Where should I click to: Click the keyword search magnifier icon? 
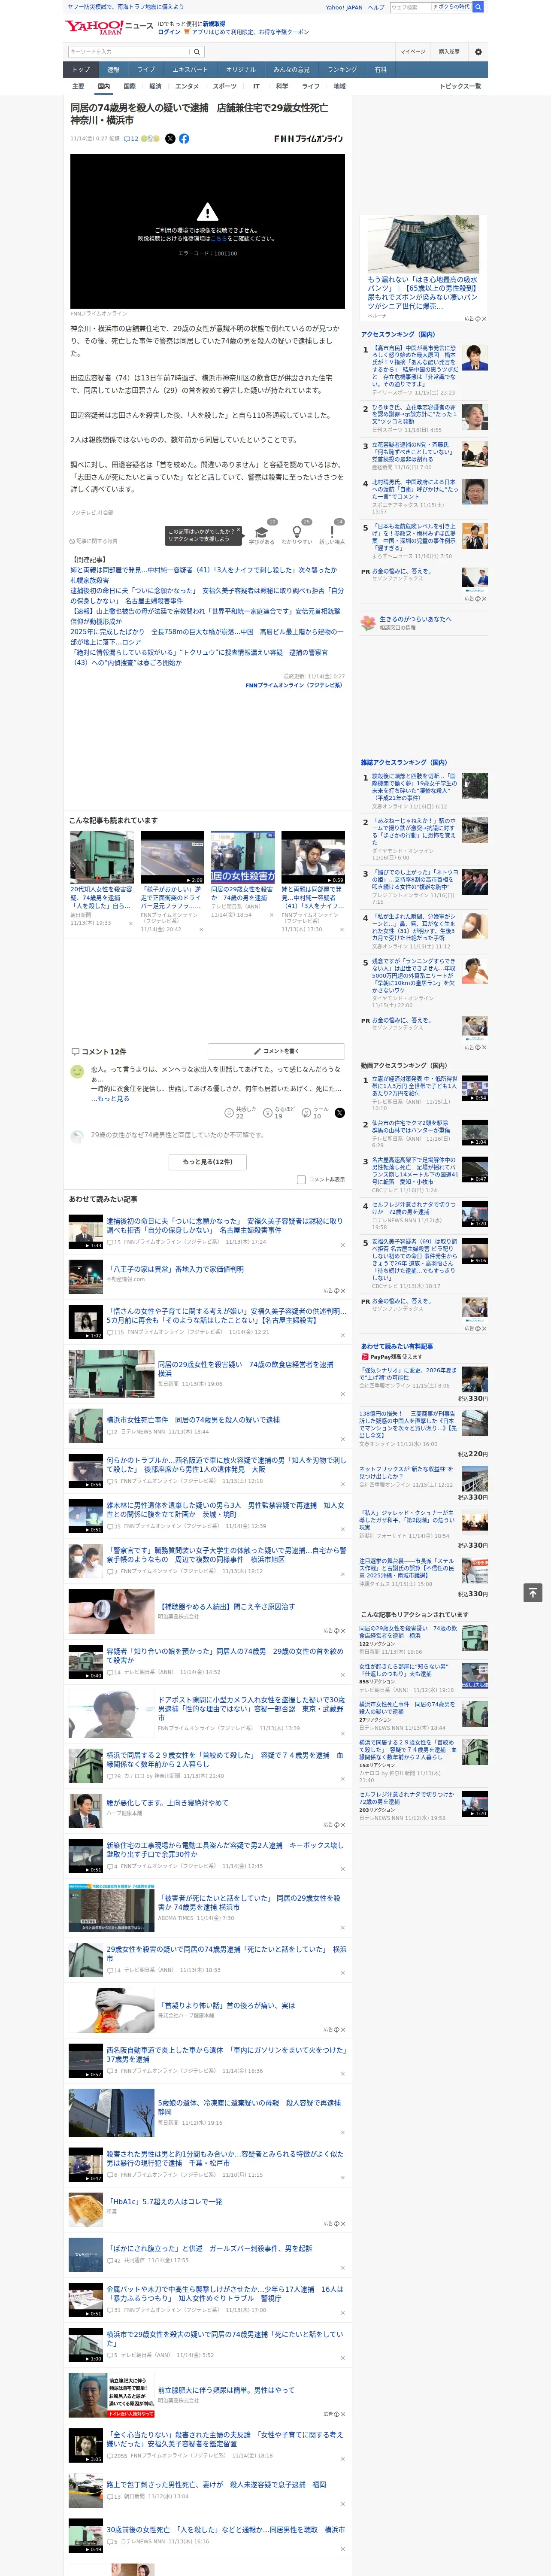pos(197,51)
